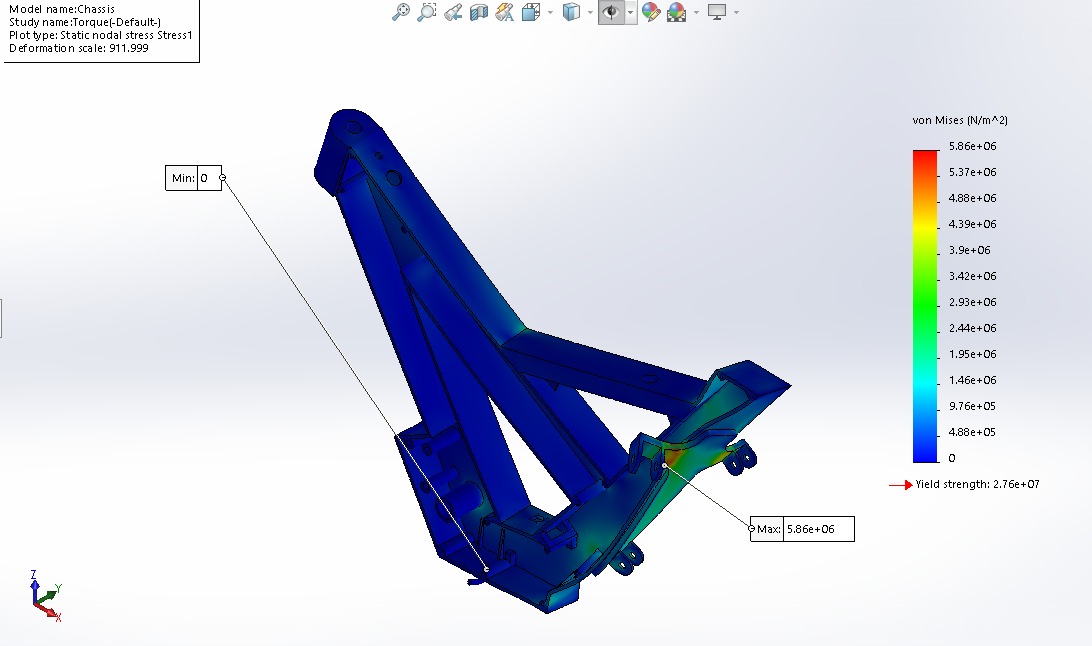The width and height of the screenshot is (1092, 646).
Task: Toggle the Section View tool
Action: click(478, 12)
